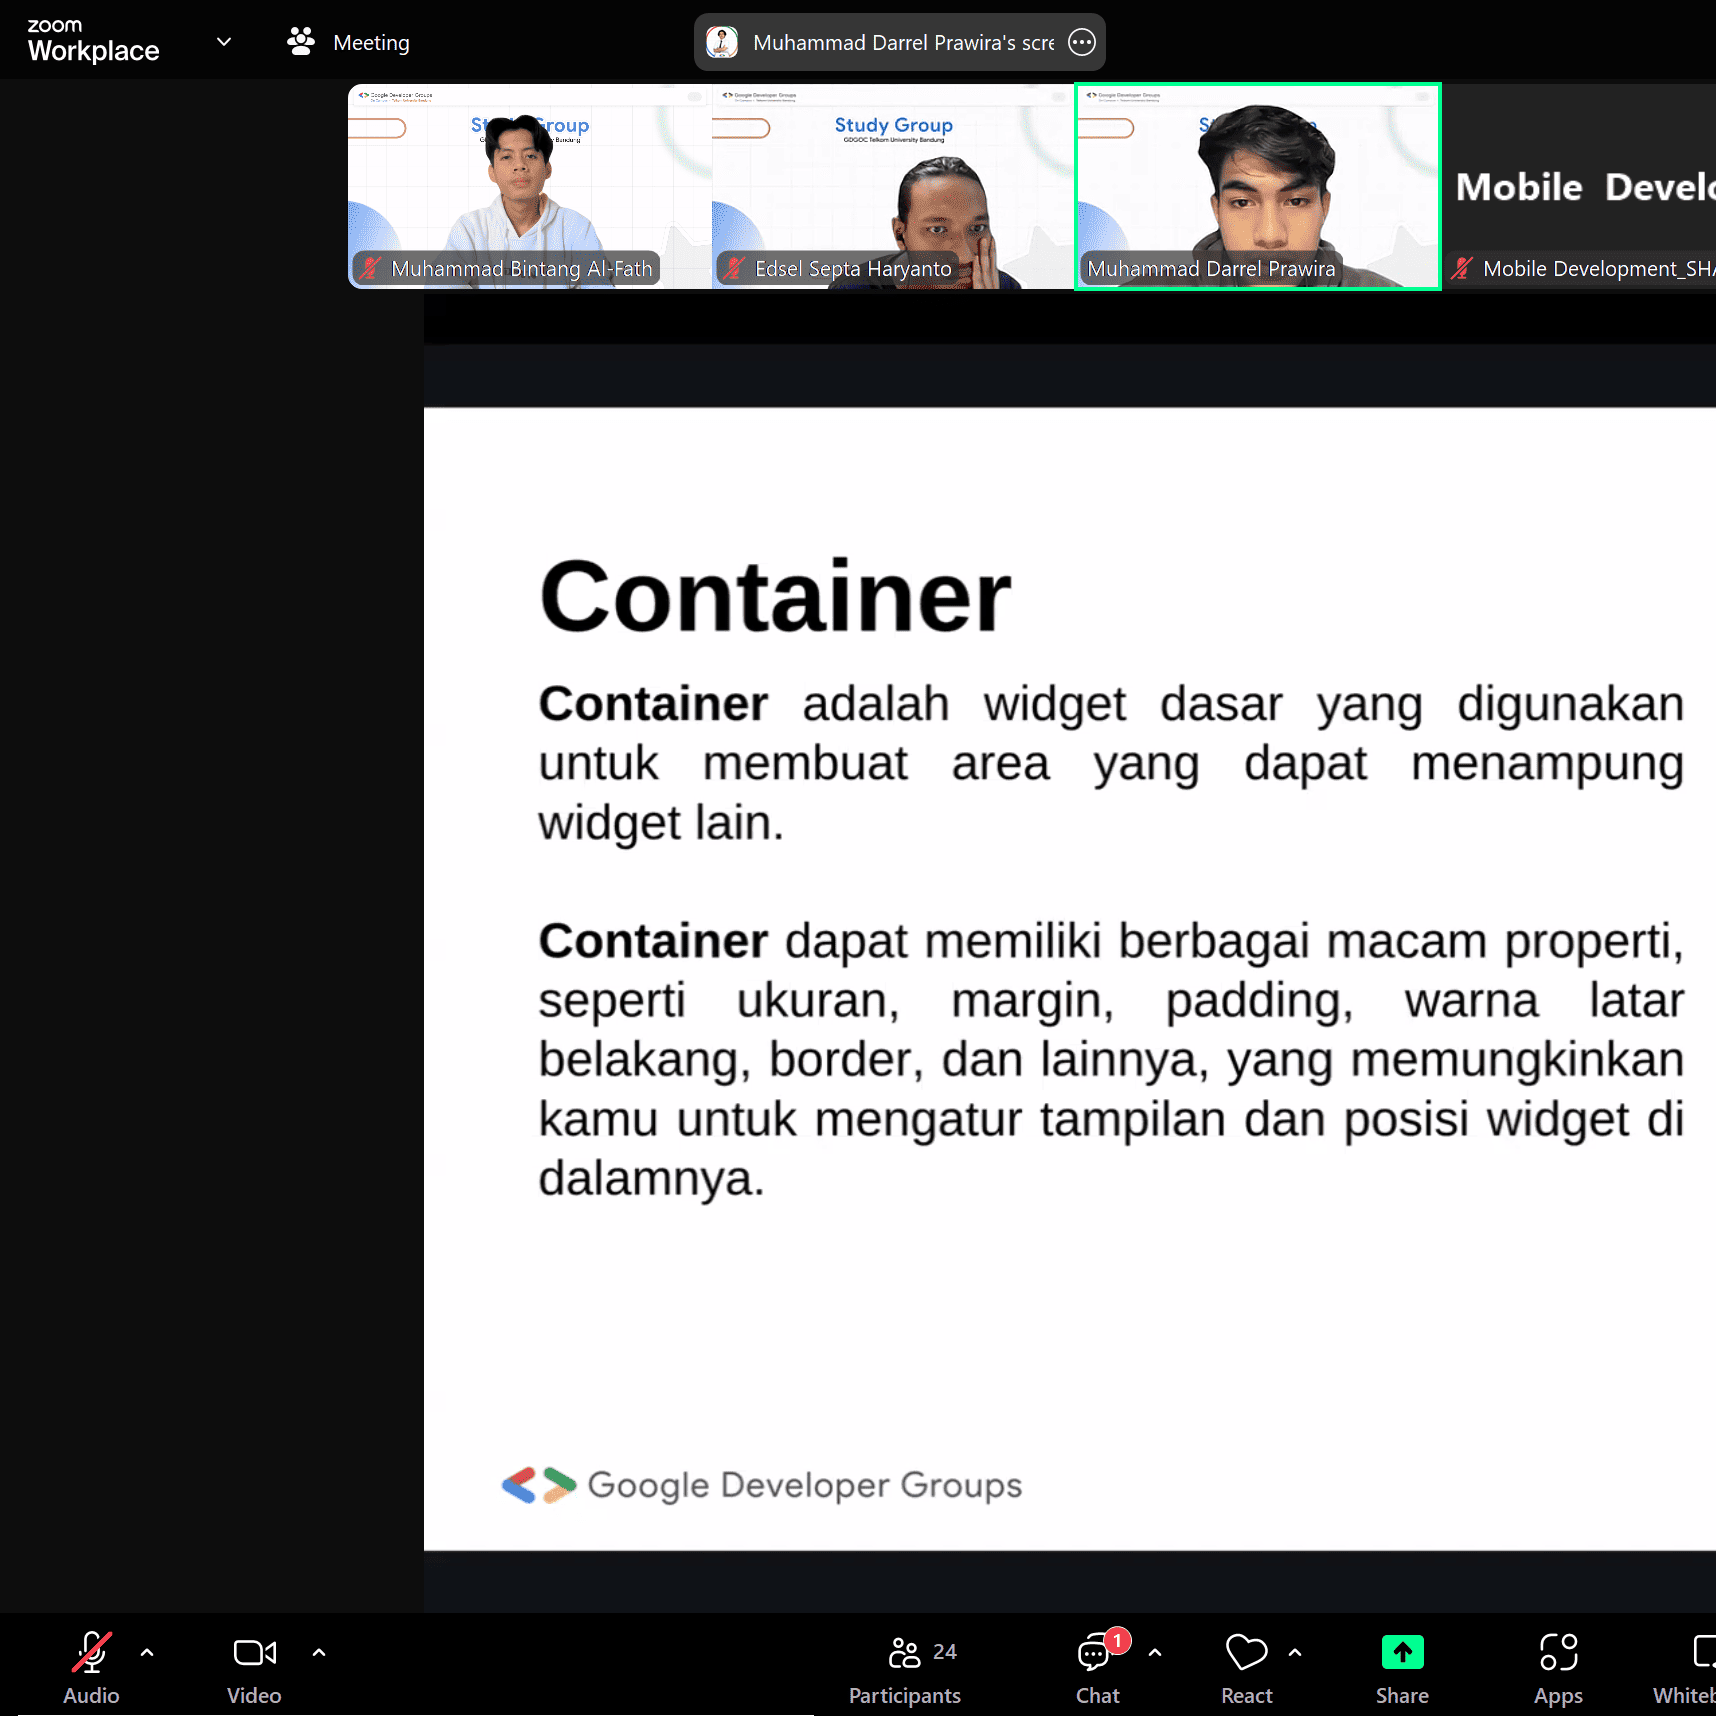Open Zoom Workplace dropdown chevron

(224, 42)
